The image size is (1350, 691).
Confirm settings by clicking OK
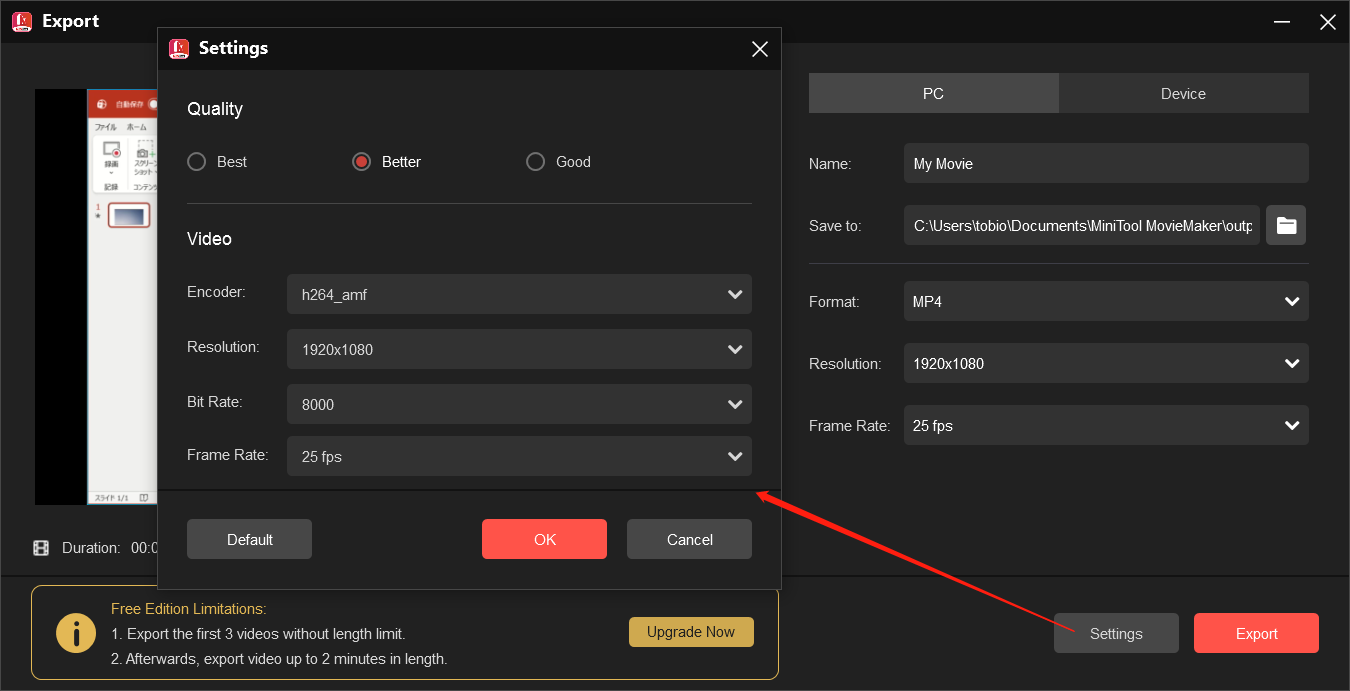(x=544, y=538)
